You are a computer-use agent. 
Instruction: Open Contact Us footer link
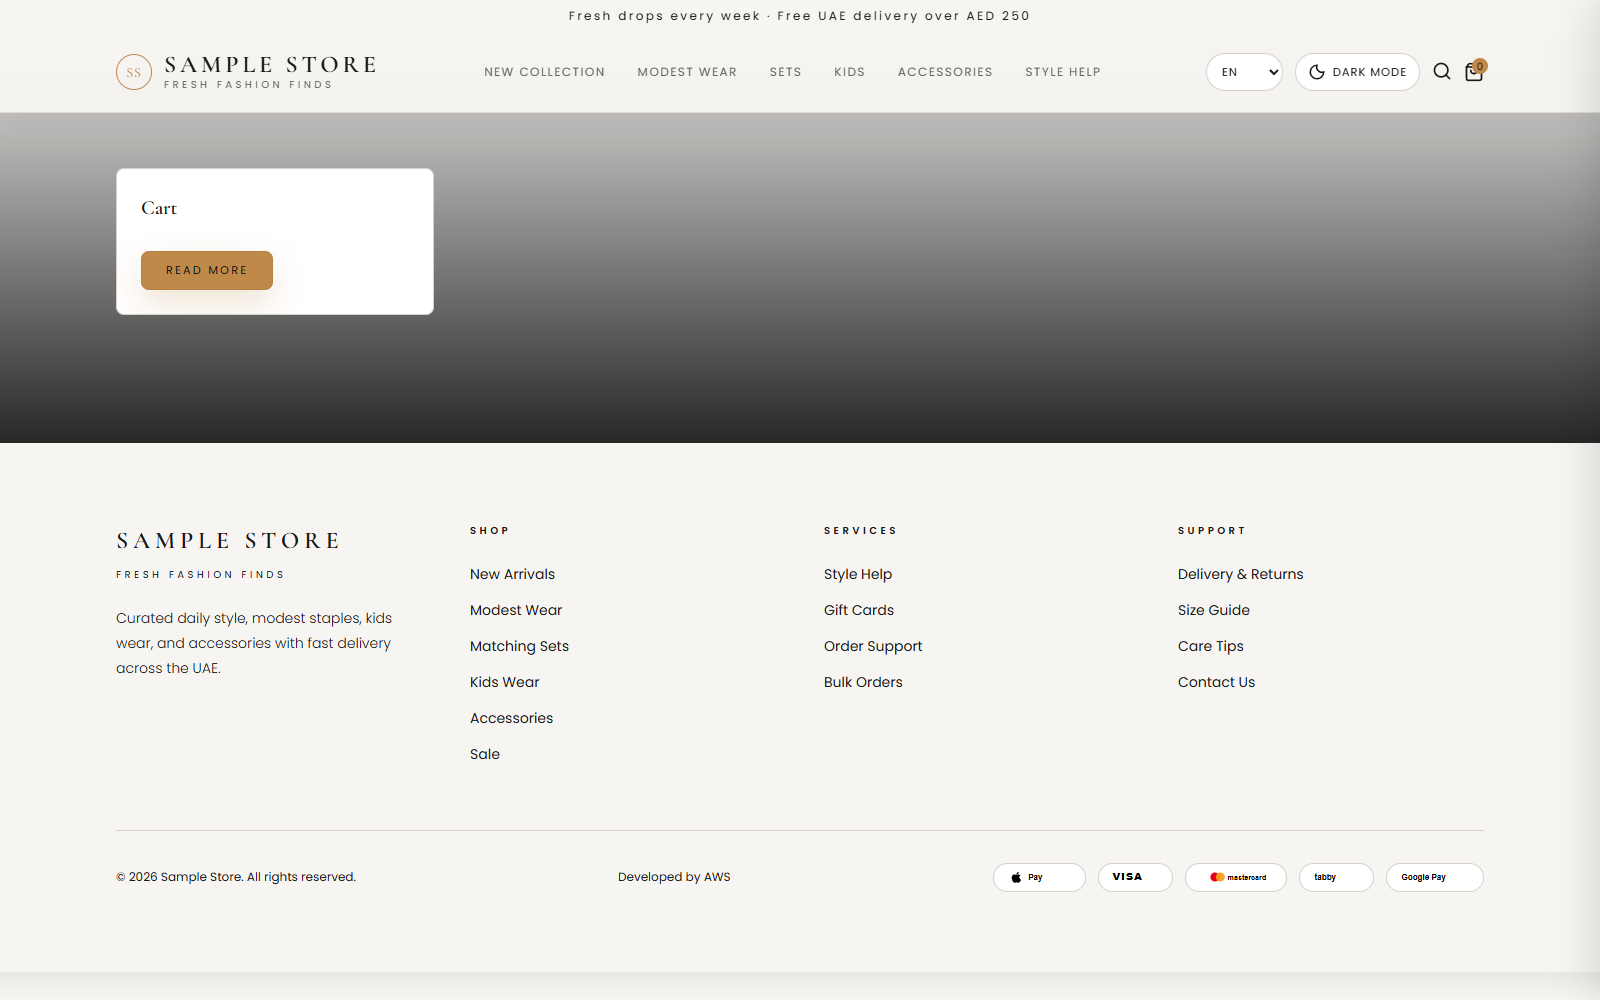tap(1216, 682)
